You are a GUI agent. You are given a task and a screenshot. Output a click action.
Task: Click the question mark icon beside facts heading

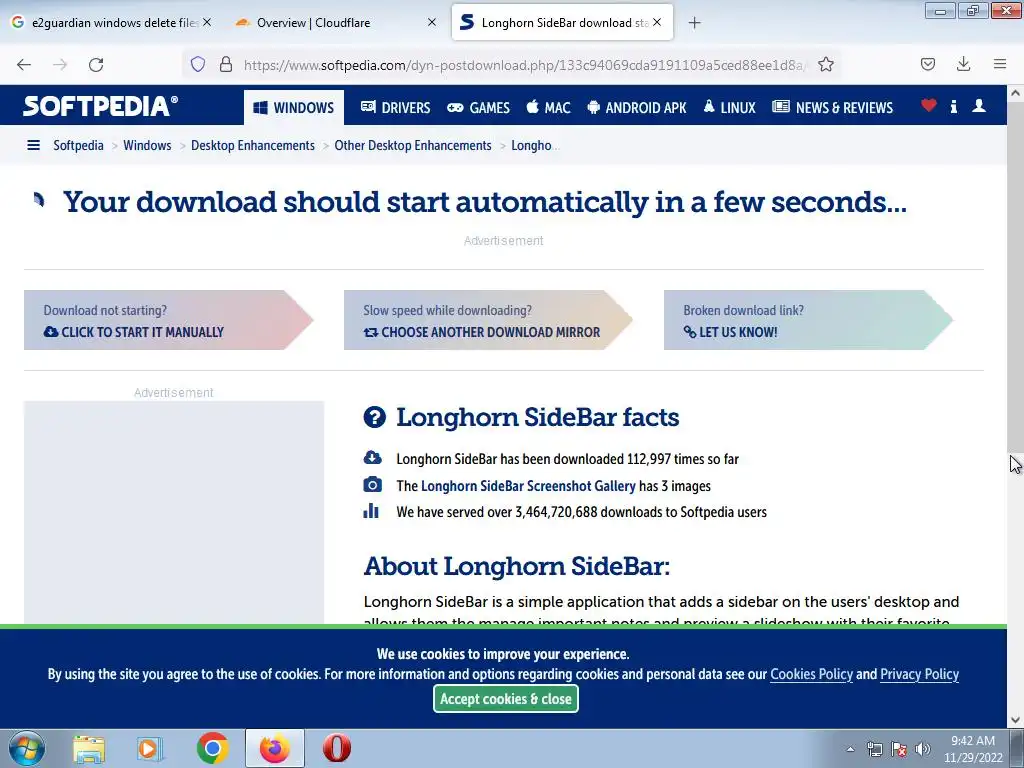click(375, 417)
